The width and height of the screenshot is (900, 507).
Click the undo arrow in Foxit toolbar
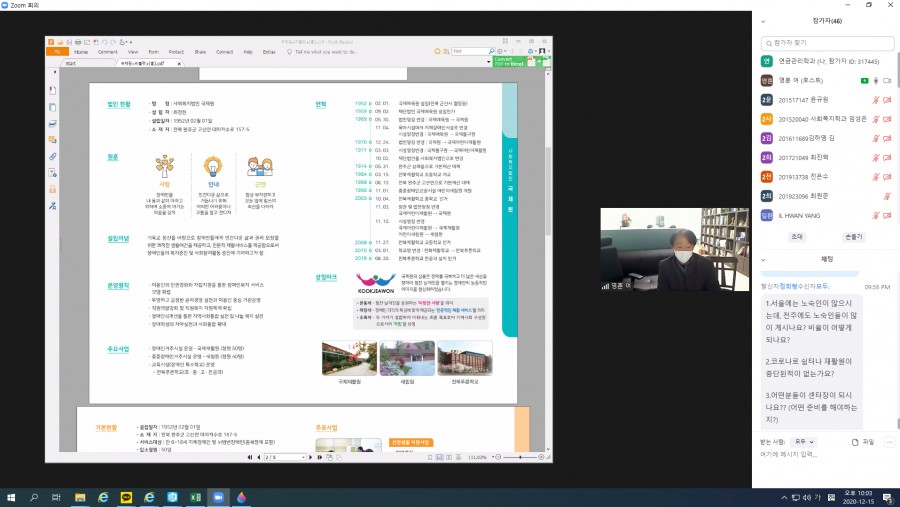tap(104, 42)
